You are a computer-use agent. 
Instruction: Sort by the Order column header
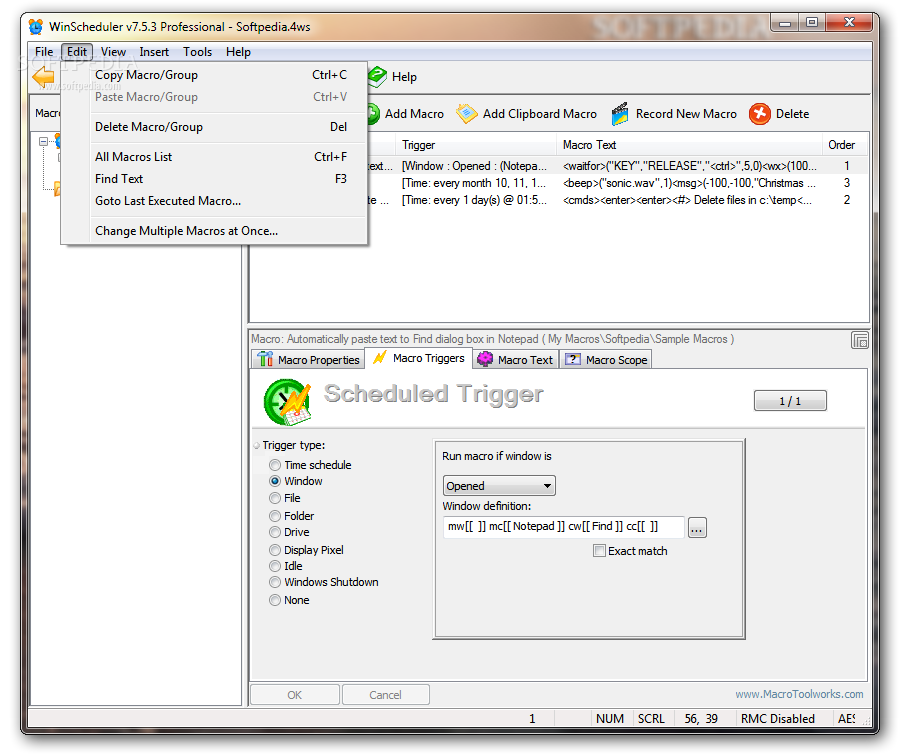tap(845, 145)
